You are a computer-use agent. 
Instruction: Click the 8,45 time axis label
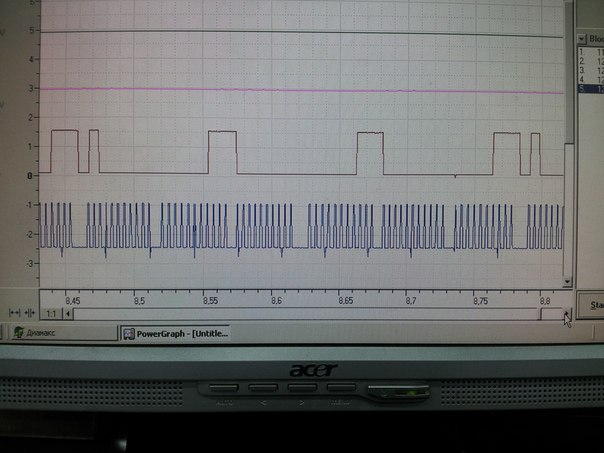pyautogui.click(x=73, y=300)
